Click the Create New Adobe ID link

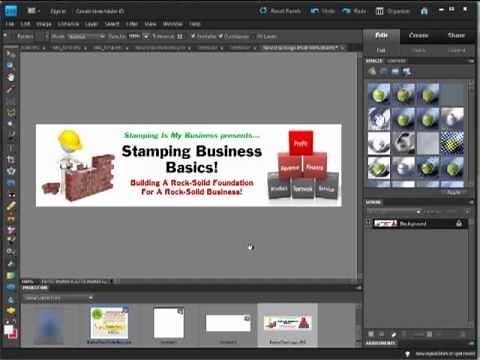[x=100, y=11]
